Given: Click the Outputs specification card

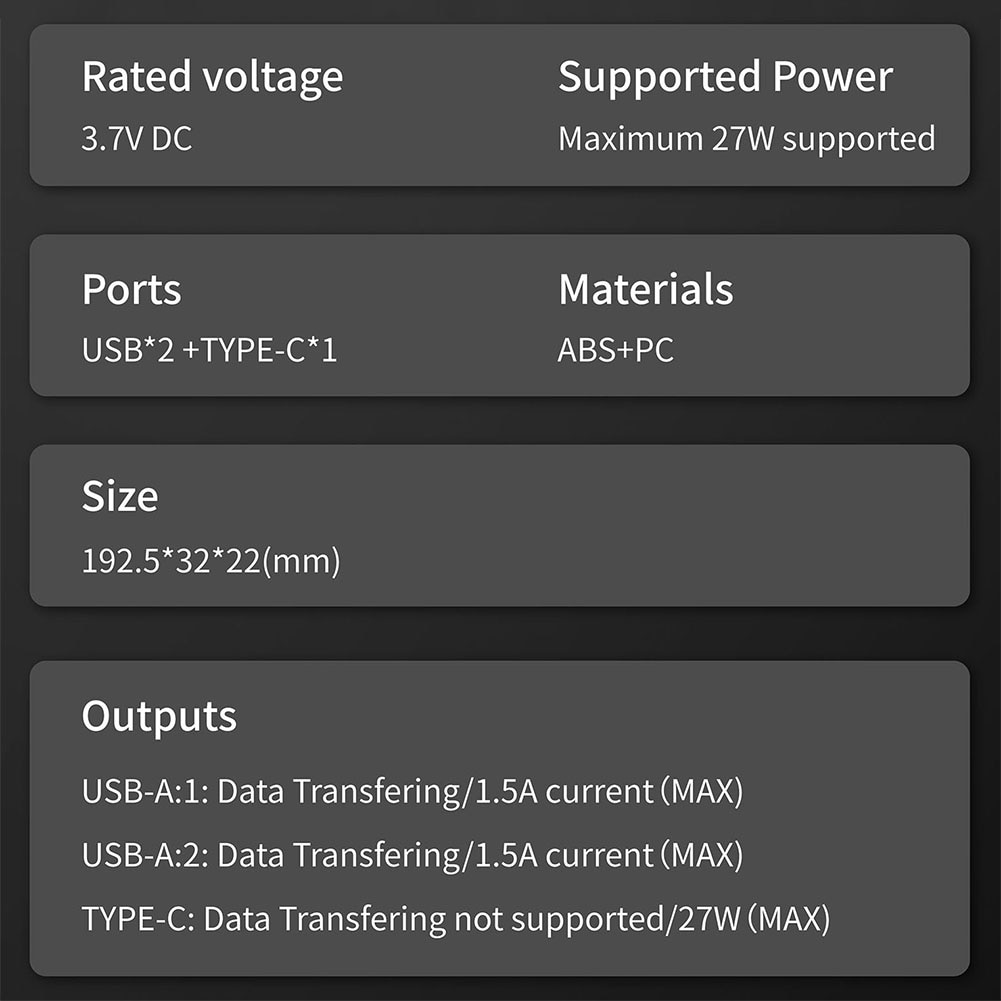Looking at the screenshot, I should (x=500, y=818).
